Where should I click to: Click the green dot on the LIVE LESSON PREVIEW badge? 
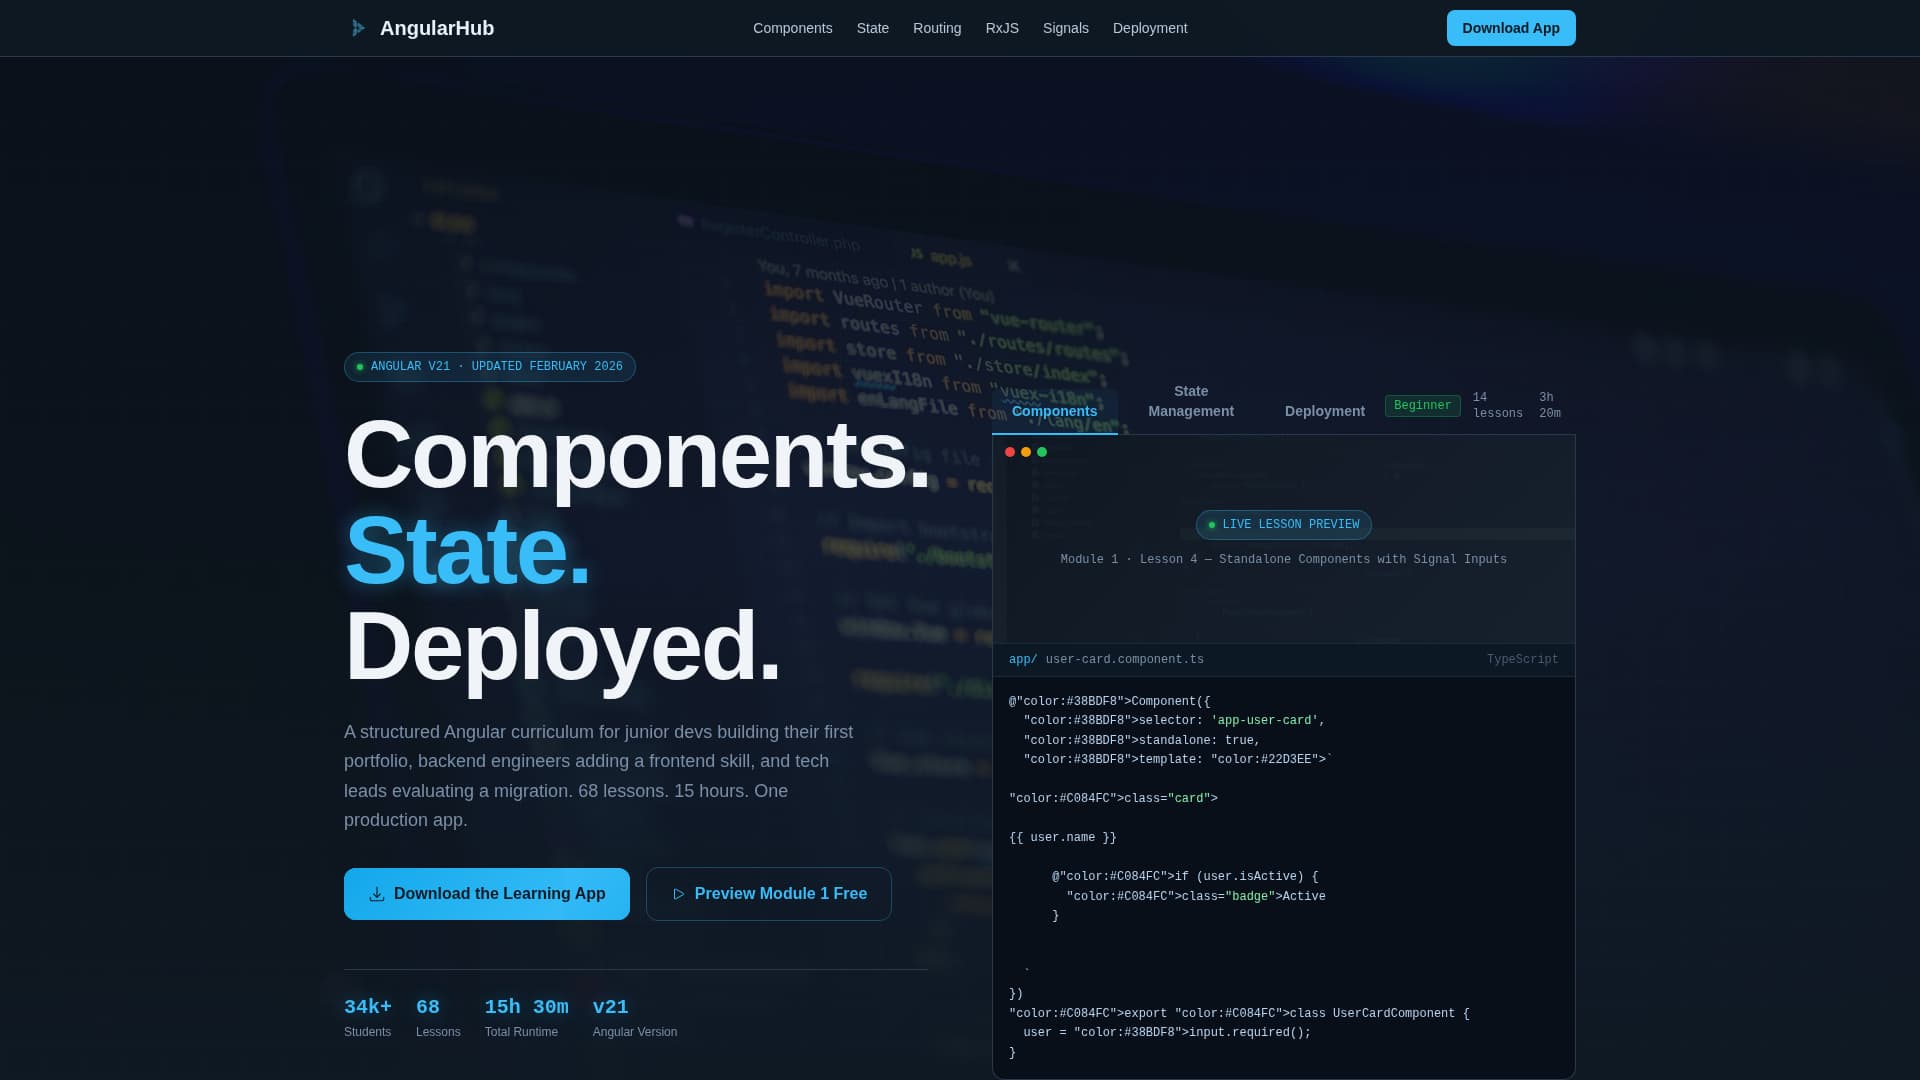point(1212,524)
